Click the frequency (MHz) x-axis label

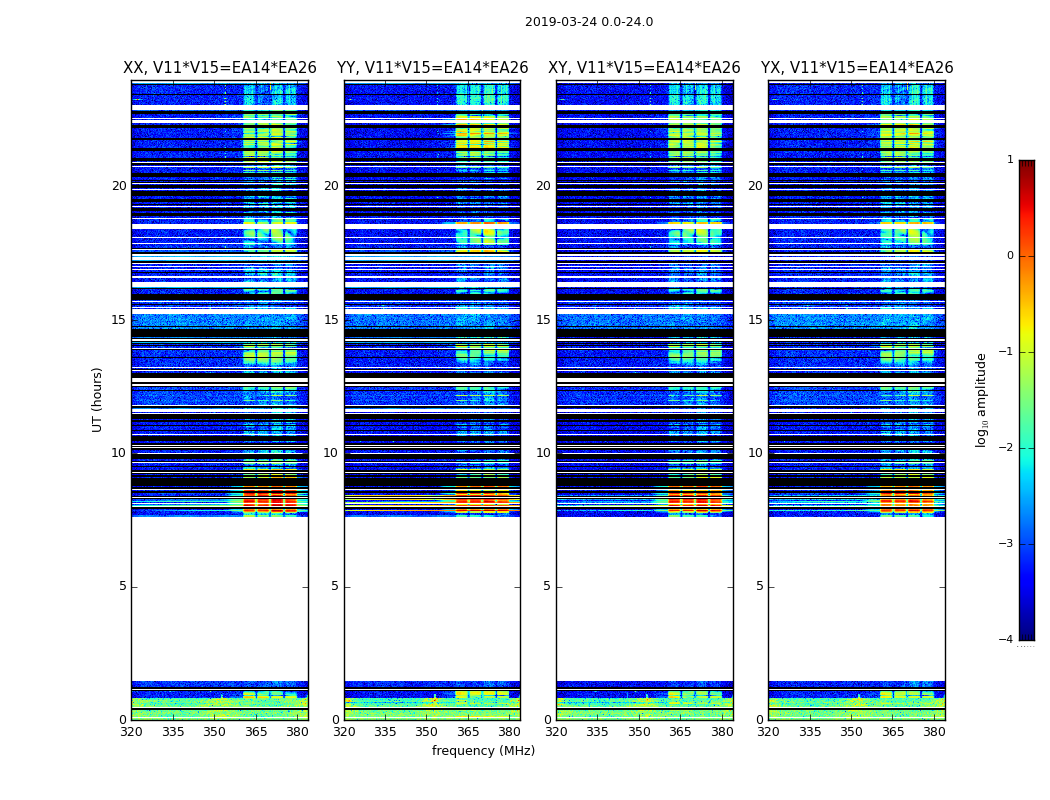click(483, 751)
